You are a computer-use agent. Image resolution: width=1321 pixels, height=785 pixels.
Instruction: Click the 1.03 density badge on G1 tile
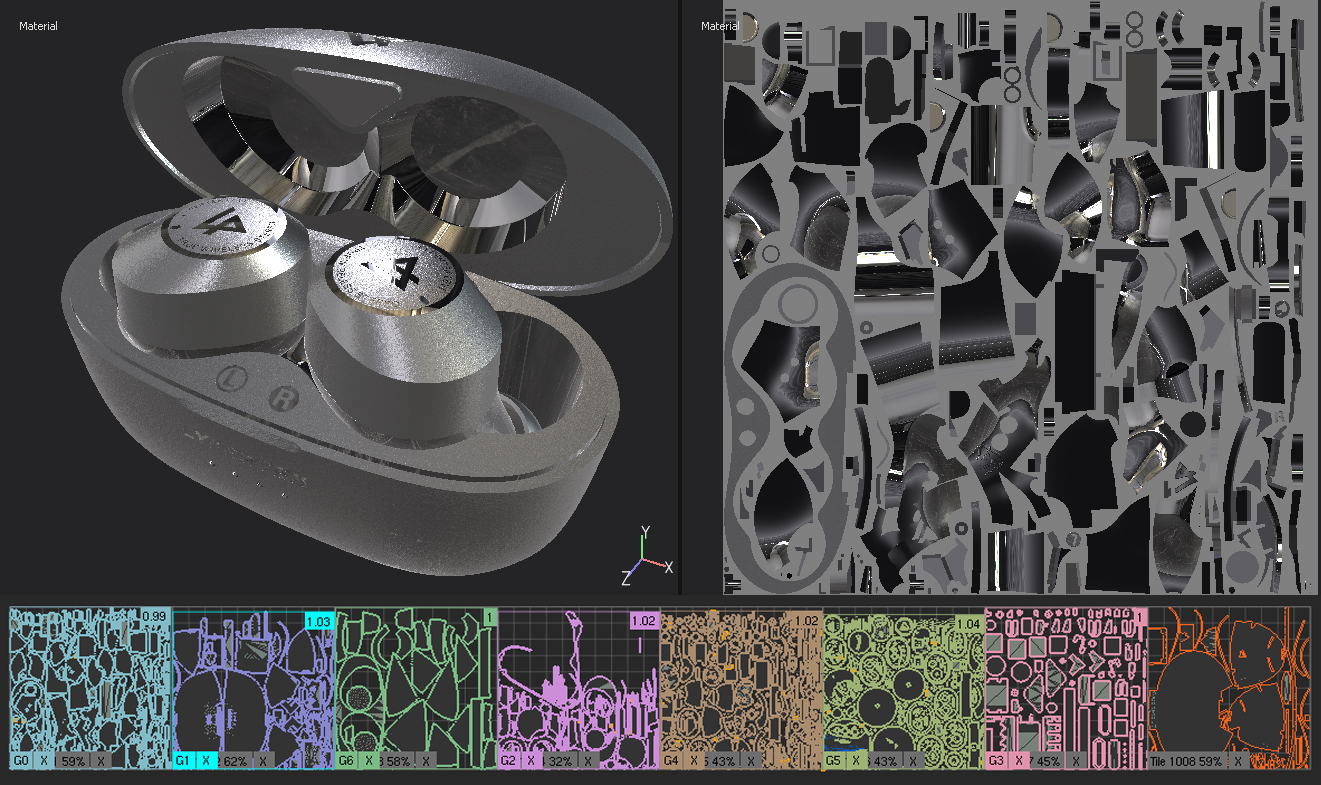coord(318,622)
